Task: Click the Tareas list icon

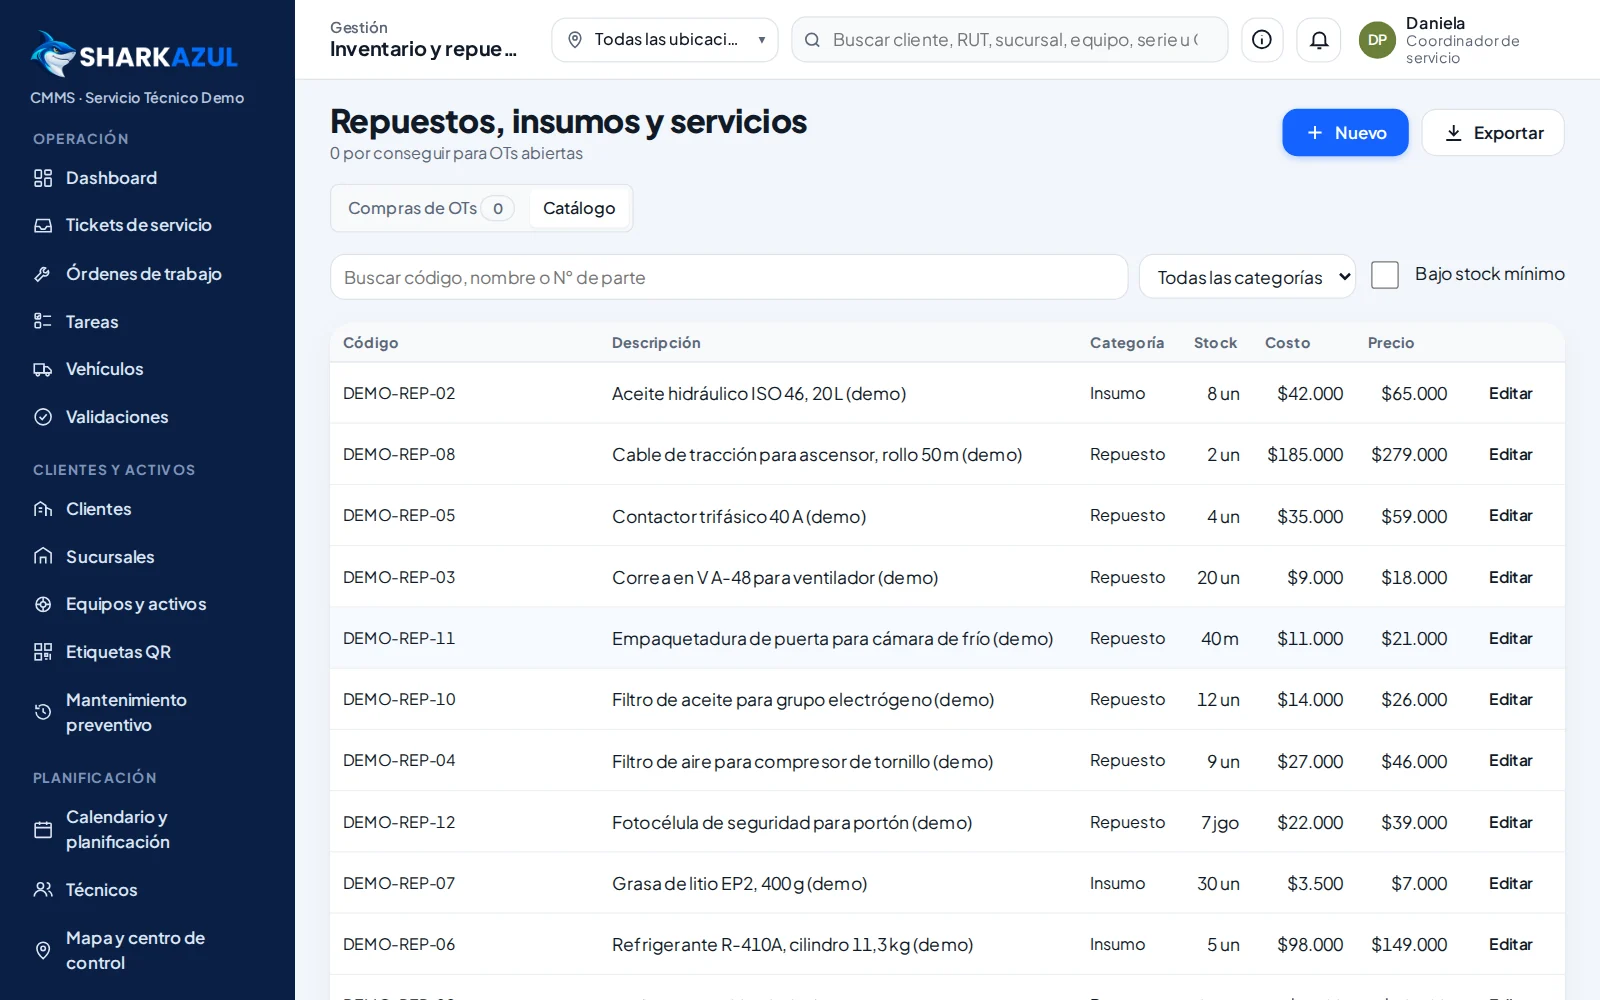Action: 43,321
